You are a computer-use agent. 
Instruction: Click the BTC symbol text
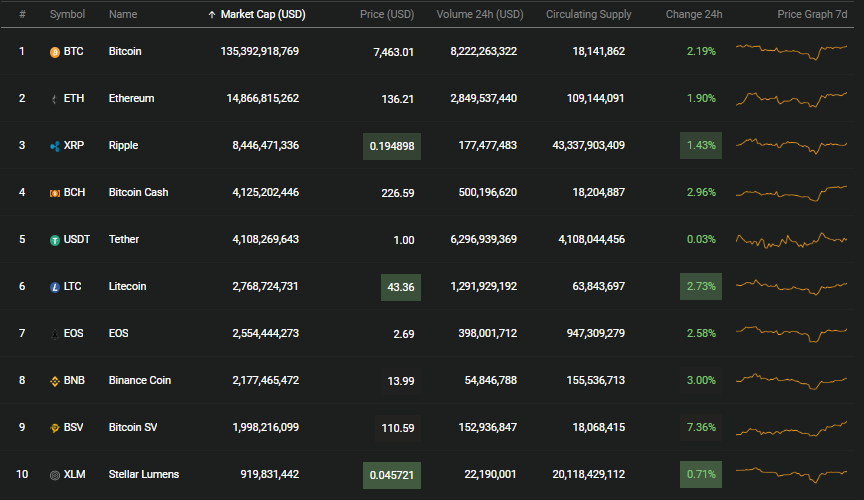[73, 51]
